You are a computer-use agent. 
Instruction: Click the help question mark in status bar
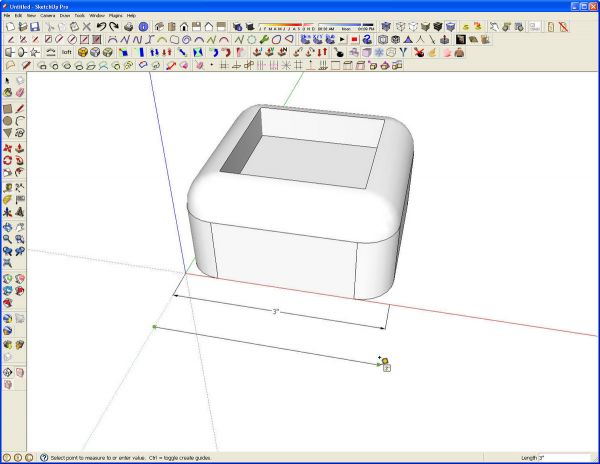[x=44, y=457]
